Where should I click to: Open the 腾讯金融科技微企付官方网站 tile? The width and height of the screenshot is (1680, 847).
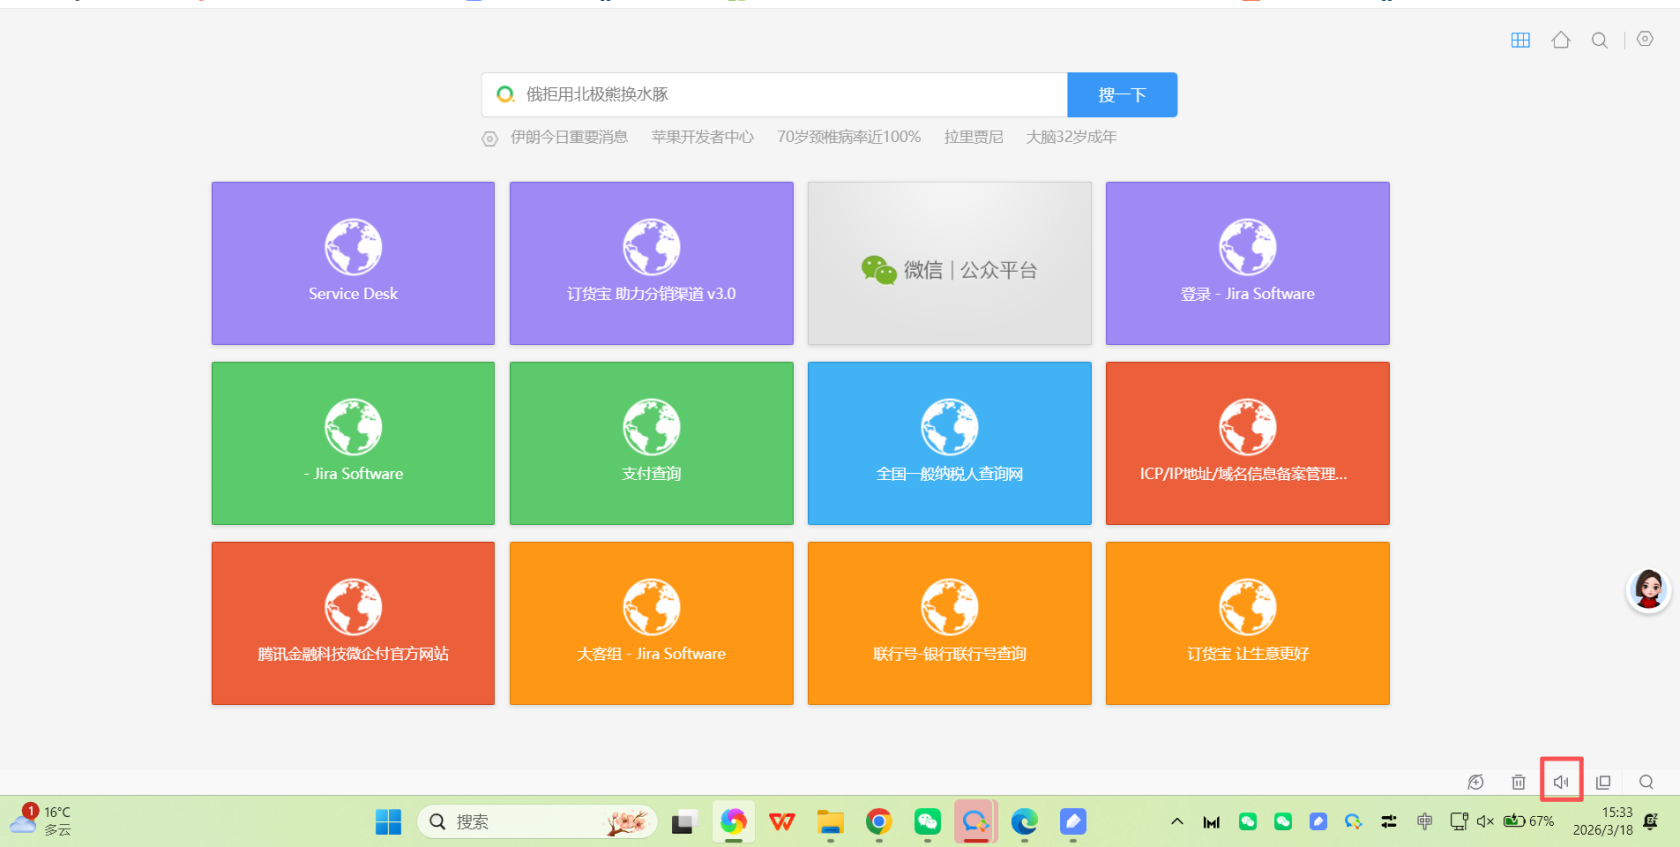point(353,623)
